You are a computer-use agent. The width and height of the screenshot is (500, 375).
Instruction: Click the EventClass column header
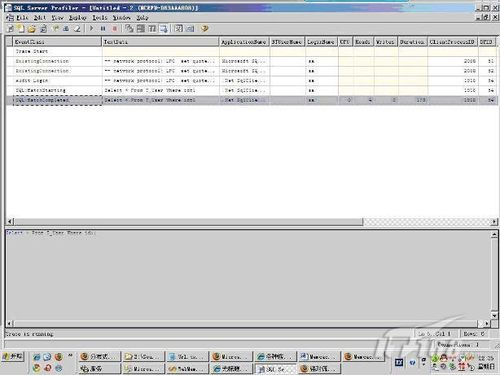pyautogui.click(x=57, y=42)
